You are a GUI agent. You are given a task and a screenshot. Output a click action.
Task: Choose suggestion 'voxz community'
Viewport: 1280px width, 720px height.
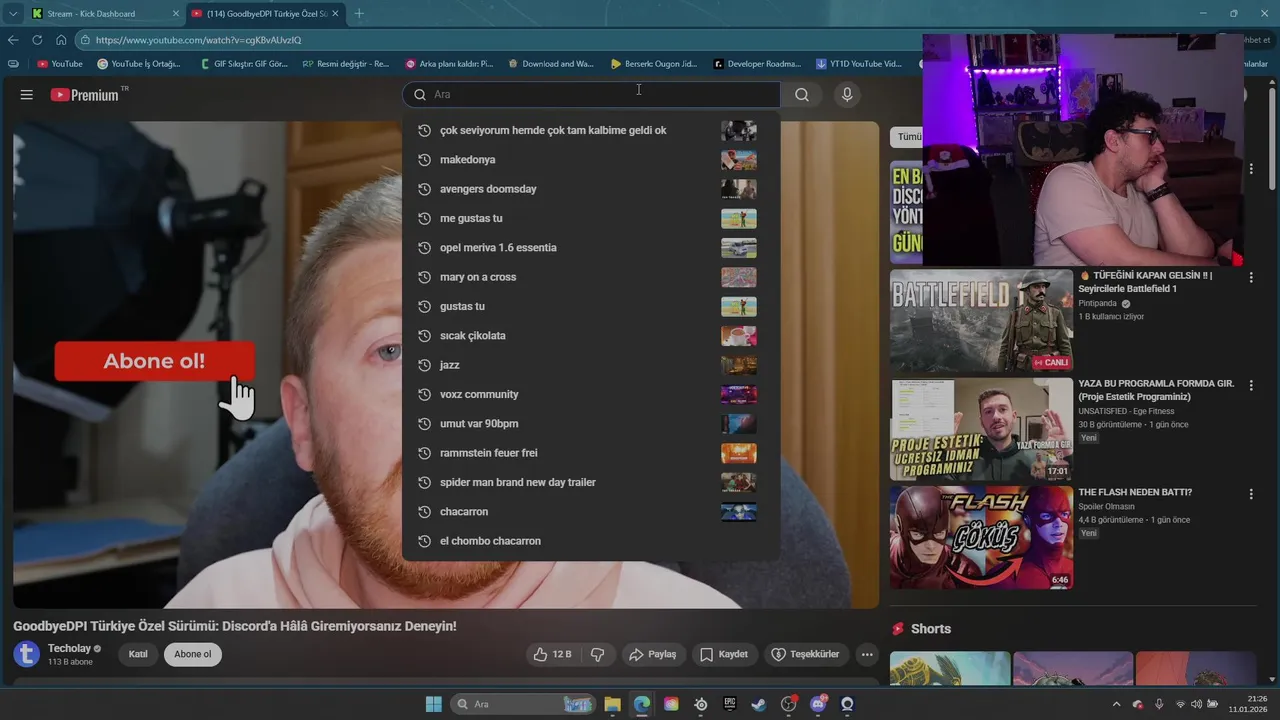591,394
